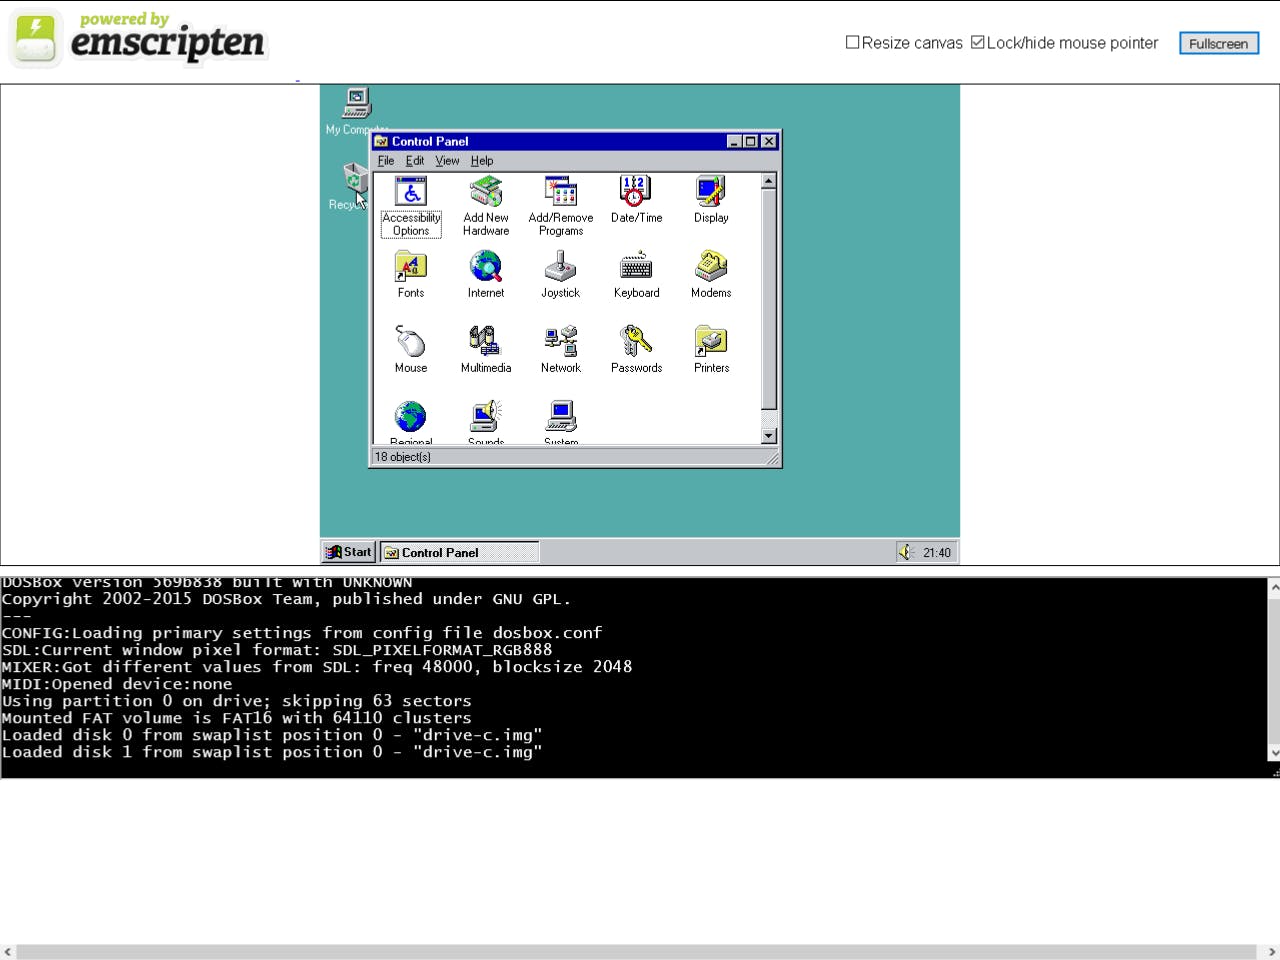
Task: Click the Control Panel taskbar button
Action: coord(460,552)
